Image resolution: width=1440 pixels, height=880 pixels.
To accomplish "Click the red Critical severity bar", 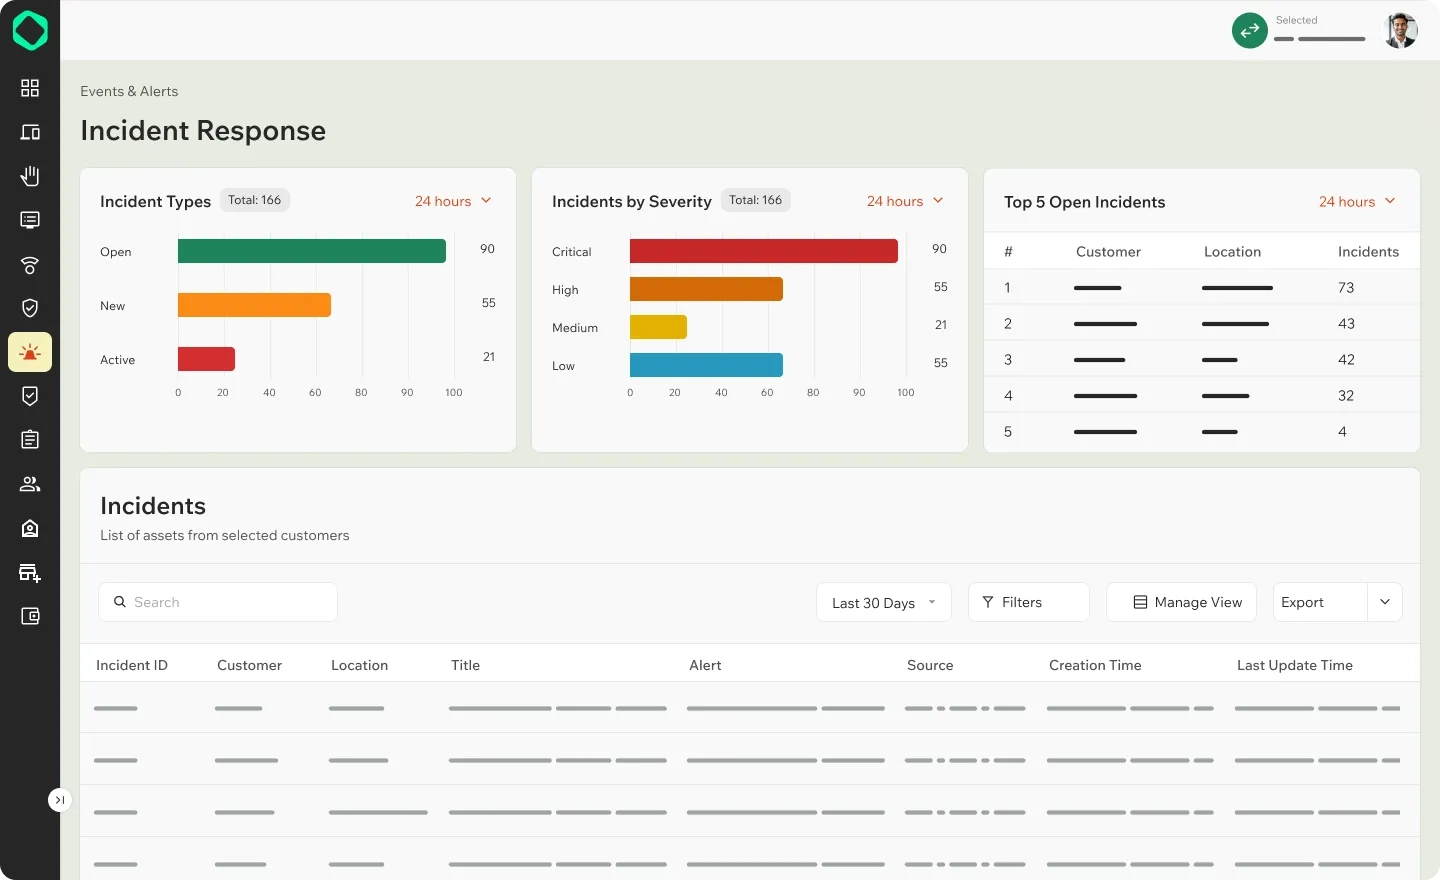I will pos(764,251).
